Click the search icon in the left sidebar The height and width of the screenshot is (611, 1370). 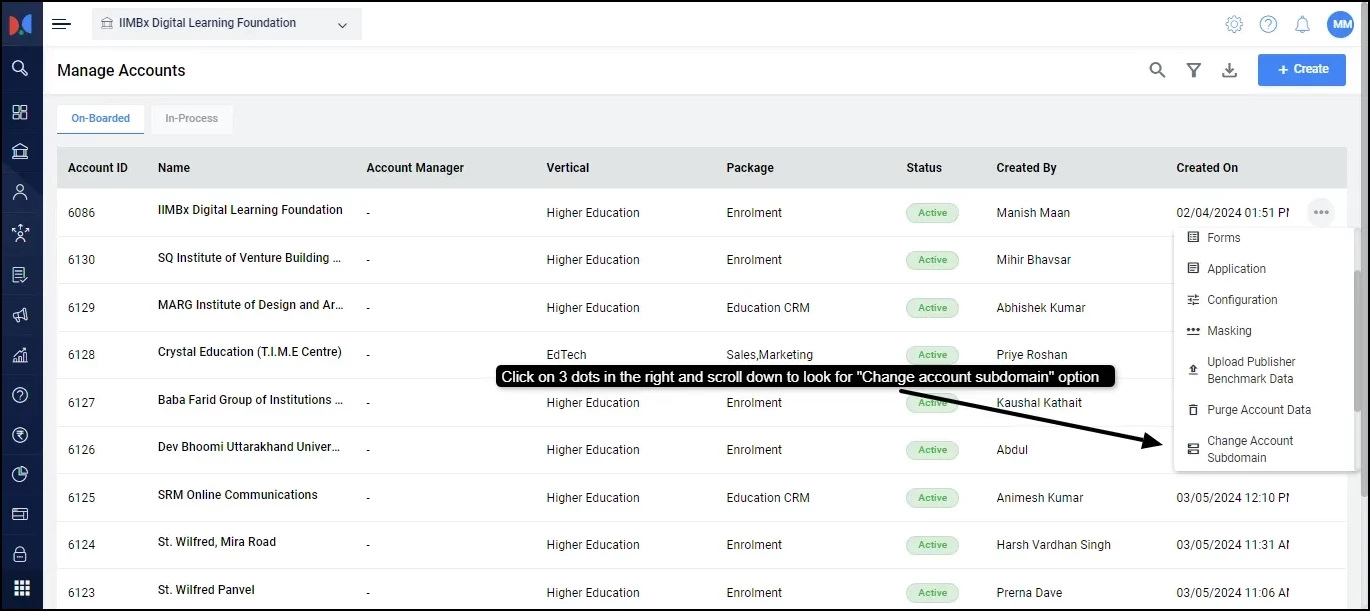point(20,69)
